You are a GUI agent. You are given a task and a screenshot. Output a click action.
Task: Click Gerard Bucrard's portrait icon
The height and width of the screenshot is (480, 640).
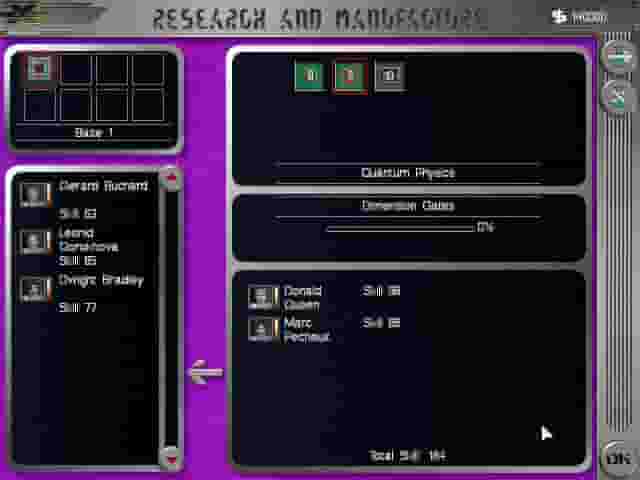pyautogui.click(x=36, y=194)
